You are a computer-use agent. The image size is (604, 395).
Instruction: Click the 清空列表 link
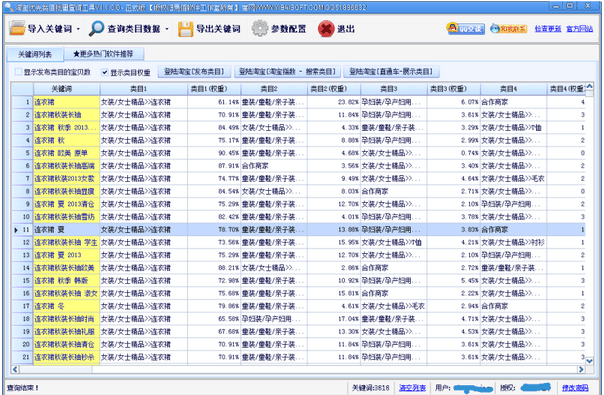coord(412,388)
